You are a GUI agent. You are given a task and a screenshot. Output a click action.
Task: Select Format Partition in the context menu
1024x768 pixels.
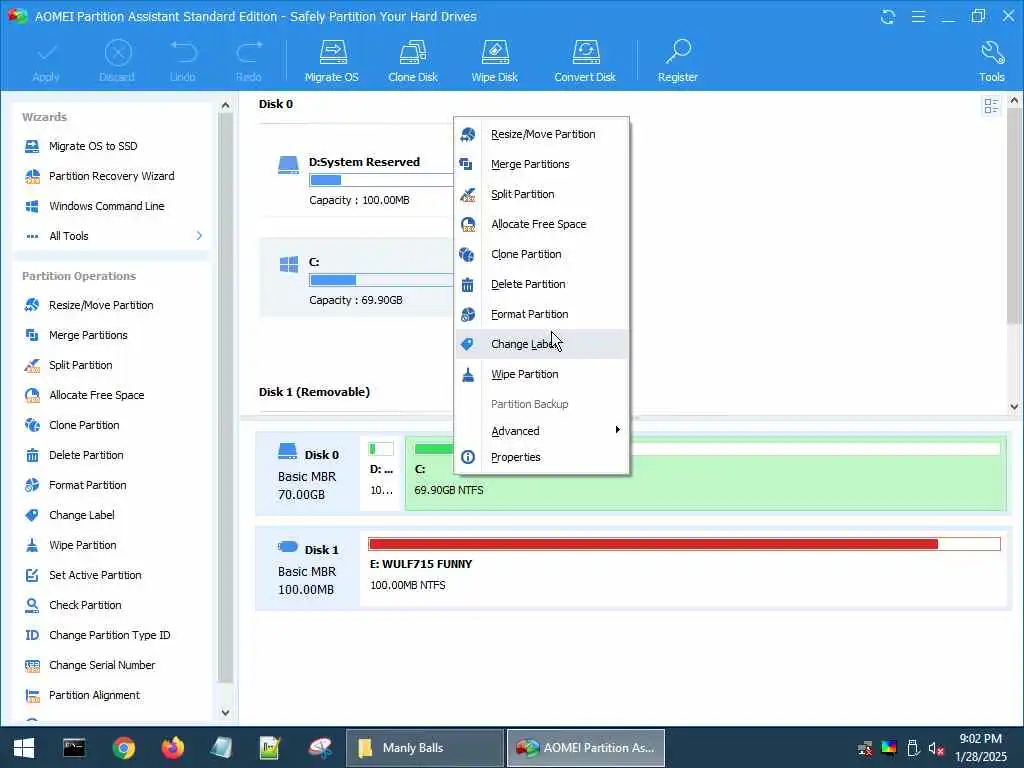point(542,315)
